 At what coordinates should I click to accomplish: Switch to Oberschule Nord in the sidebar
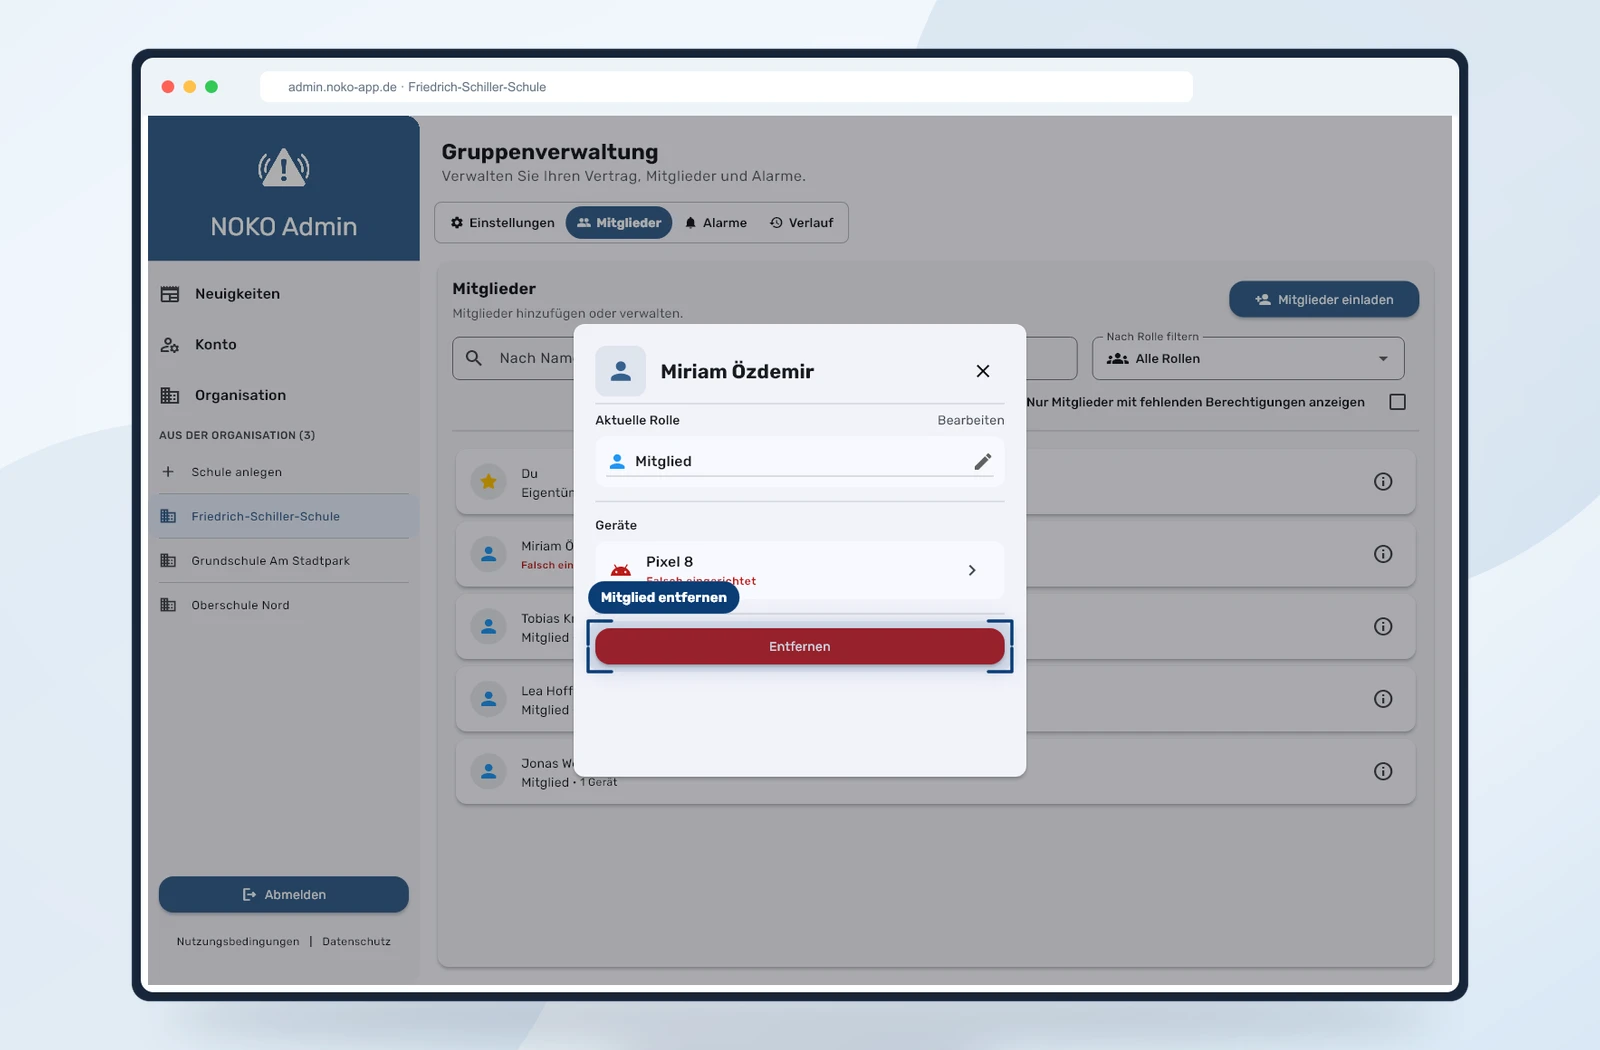point(284,605)
